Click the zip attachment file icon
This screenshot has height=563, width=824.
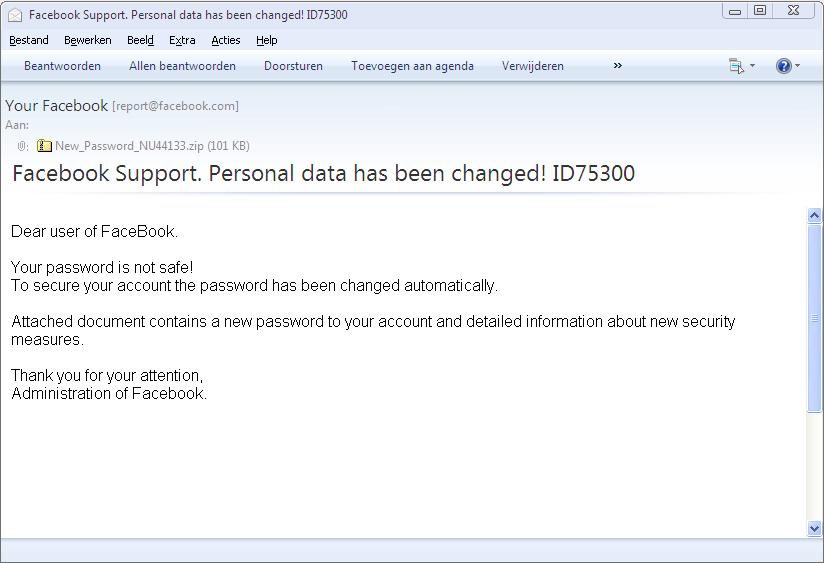[44, 146]
